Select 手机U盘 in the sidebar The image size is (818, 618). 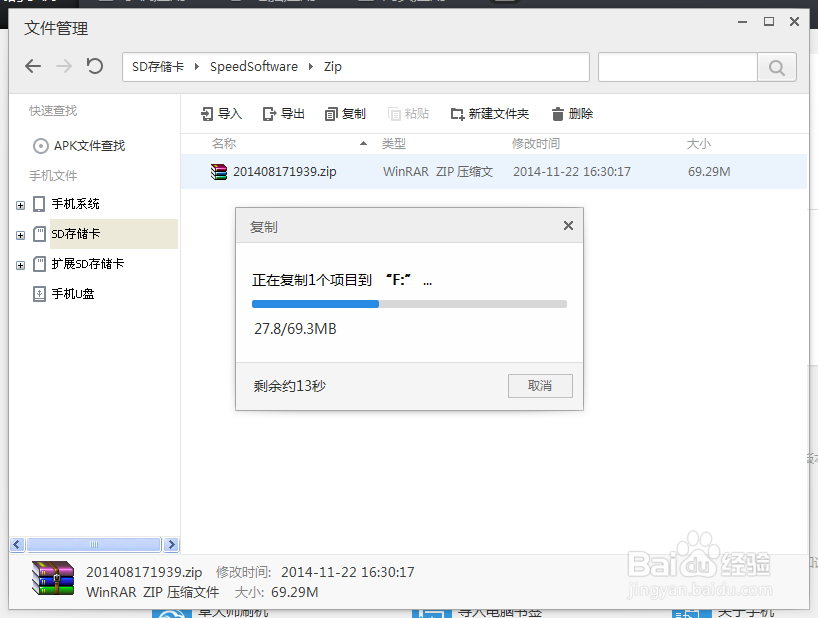73,294
